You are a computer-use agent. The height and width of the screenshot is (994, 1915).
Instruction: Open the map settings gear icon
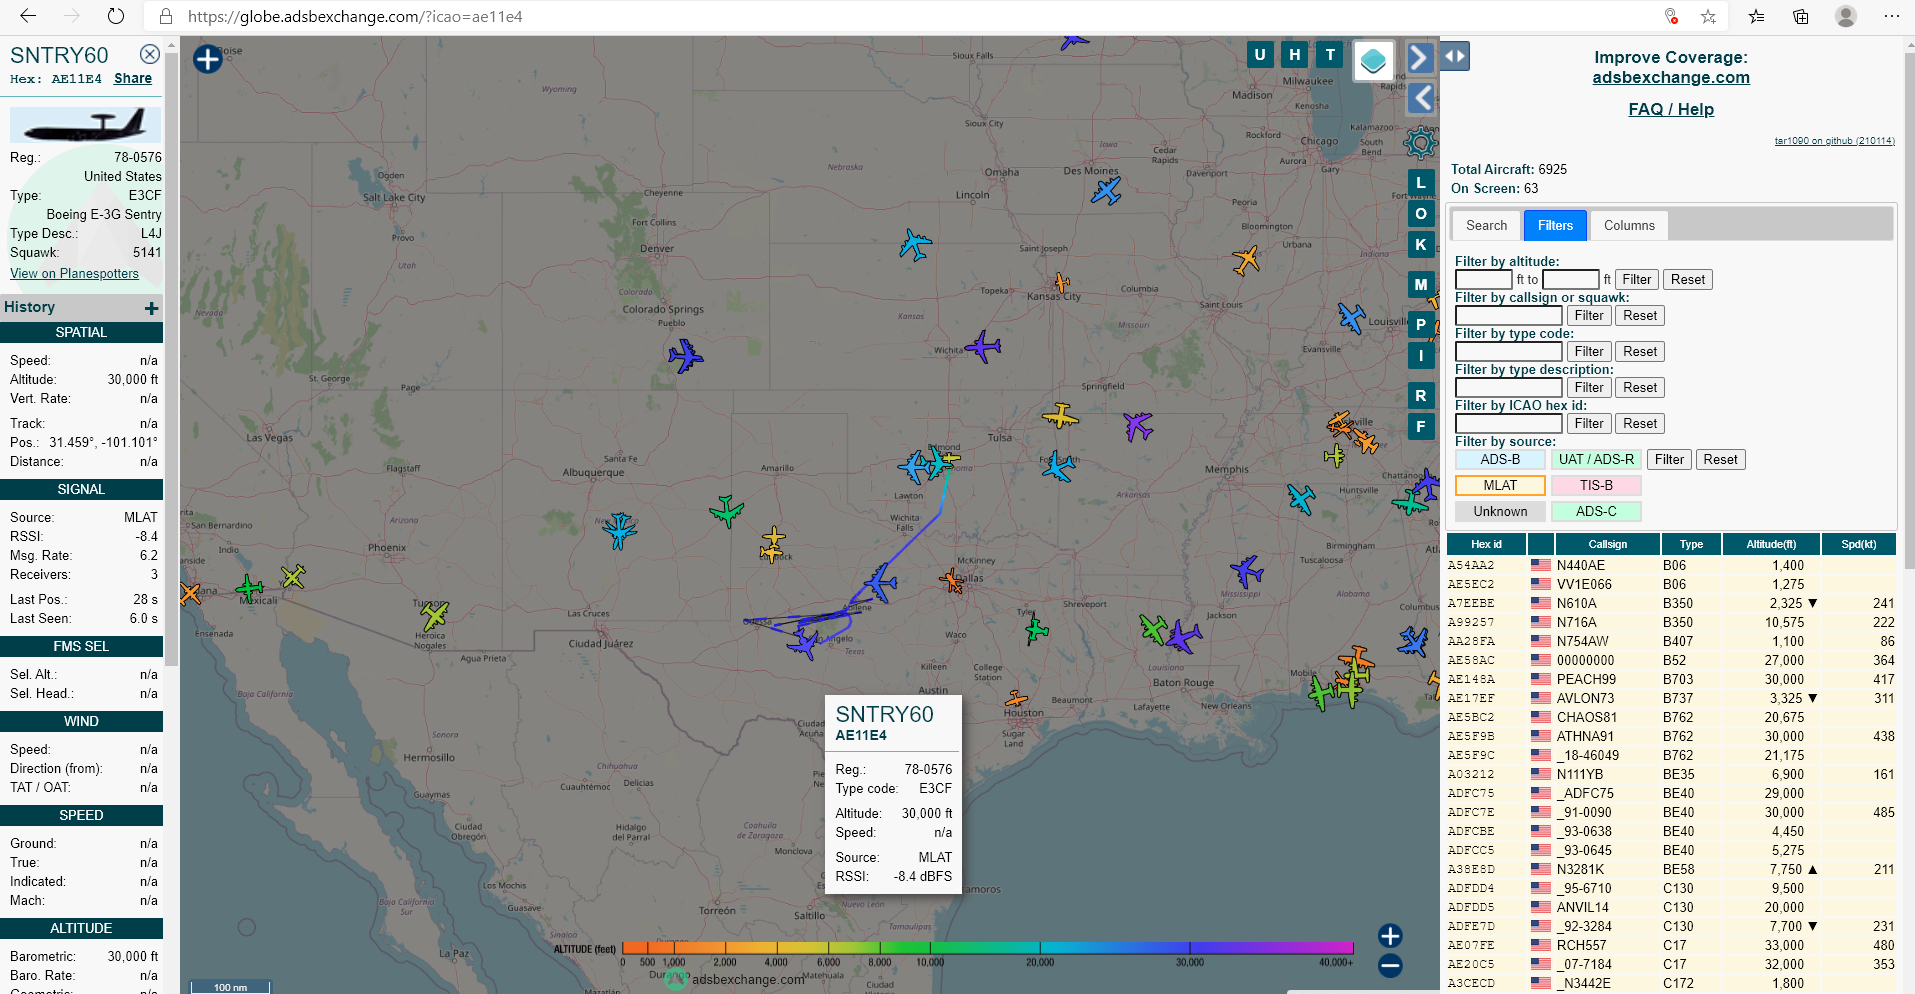coord(1420,143)
